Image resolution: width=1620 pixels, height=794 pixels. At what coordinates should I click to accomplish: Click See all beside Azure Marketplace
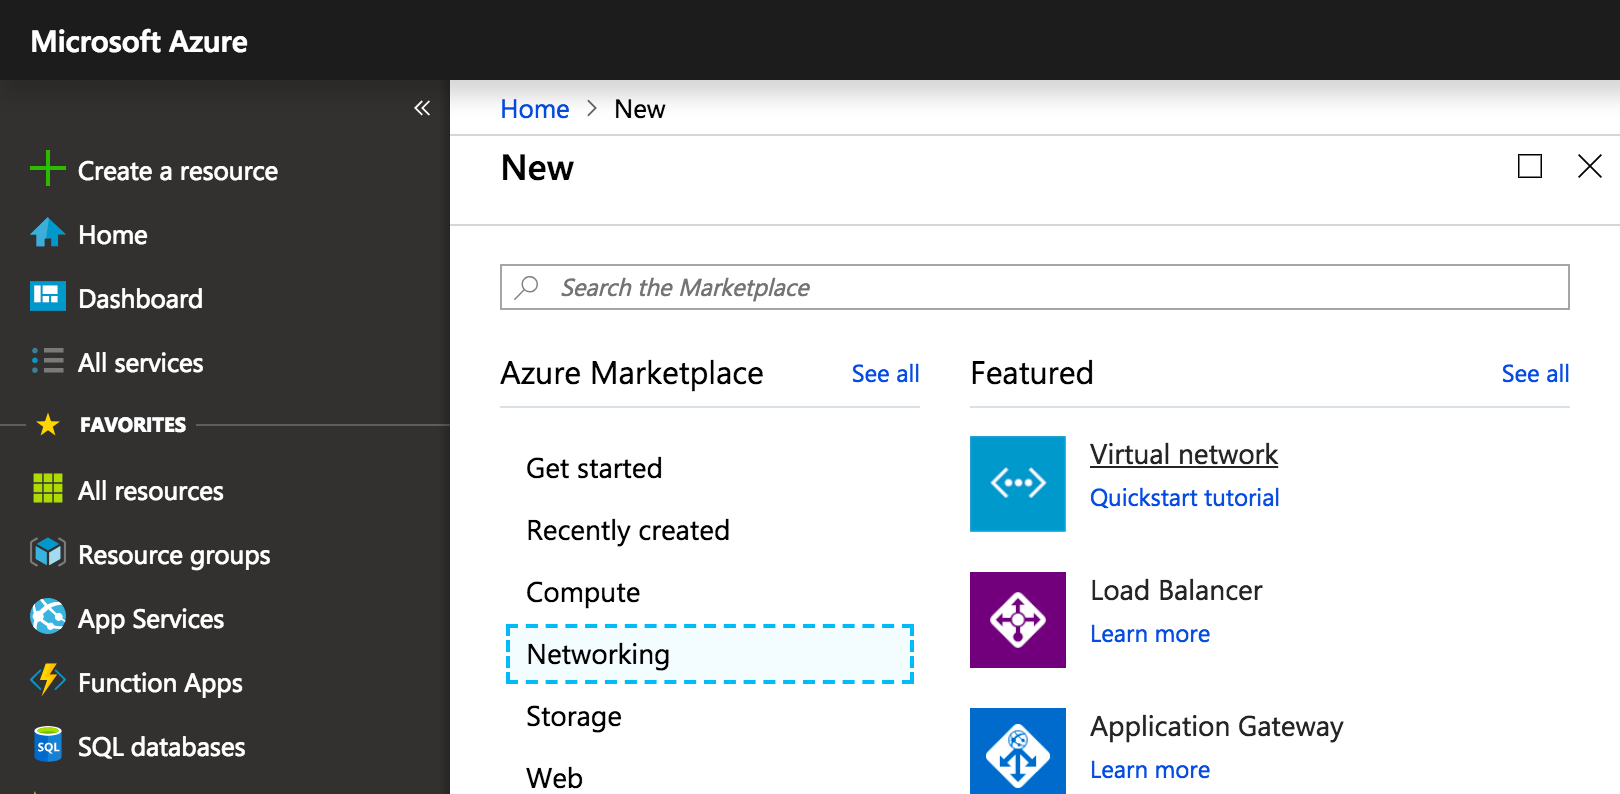tap(885, 374)
